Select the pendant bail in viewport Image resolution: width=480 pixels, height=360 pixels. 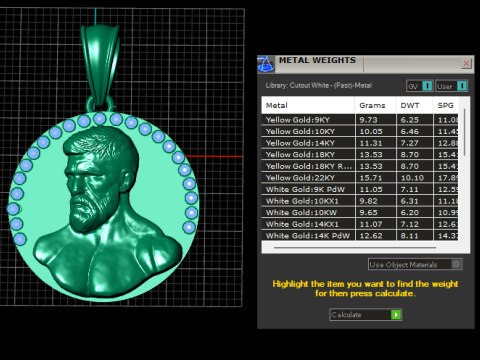point(100,65)
